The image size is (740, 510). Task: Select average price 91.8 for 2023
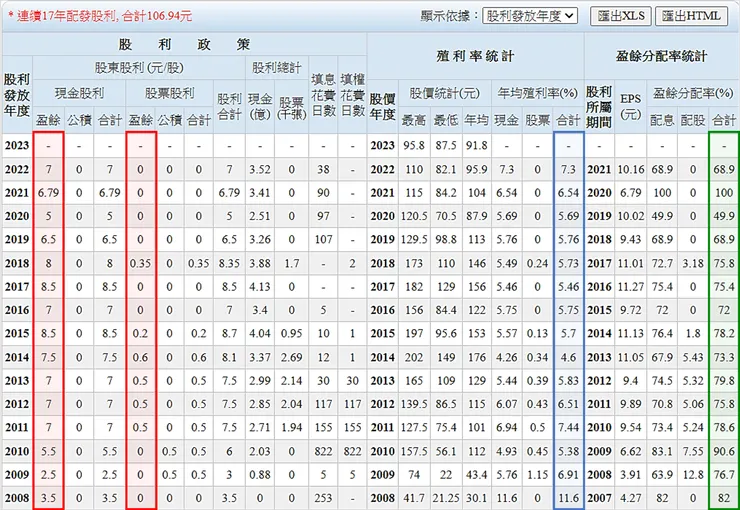(x=477, y=146)
